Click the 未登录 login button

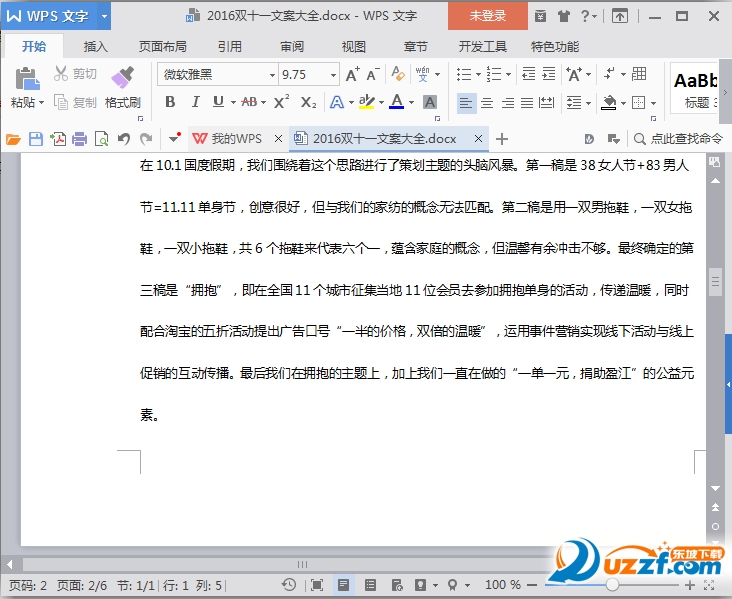[487, 16]
